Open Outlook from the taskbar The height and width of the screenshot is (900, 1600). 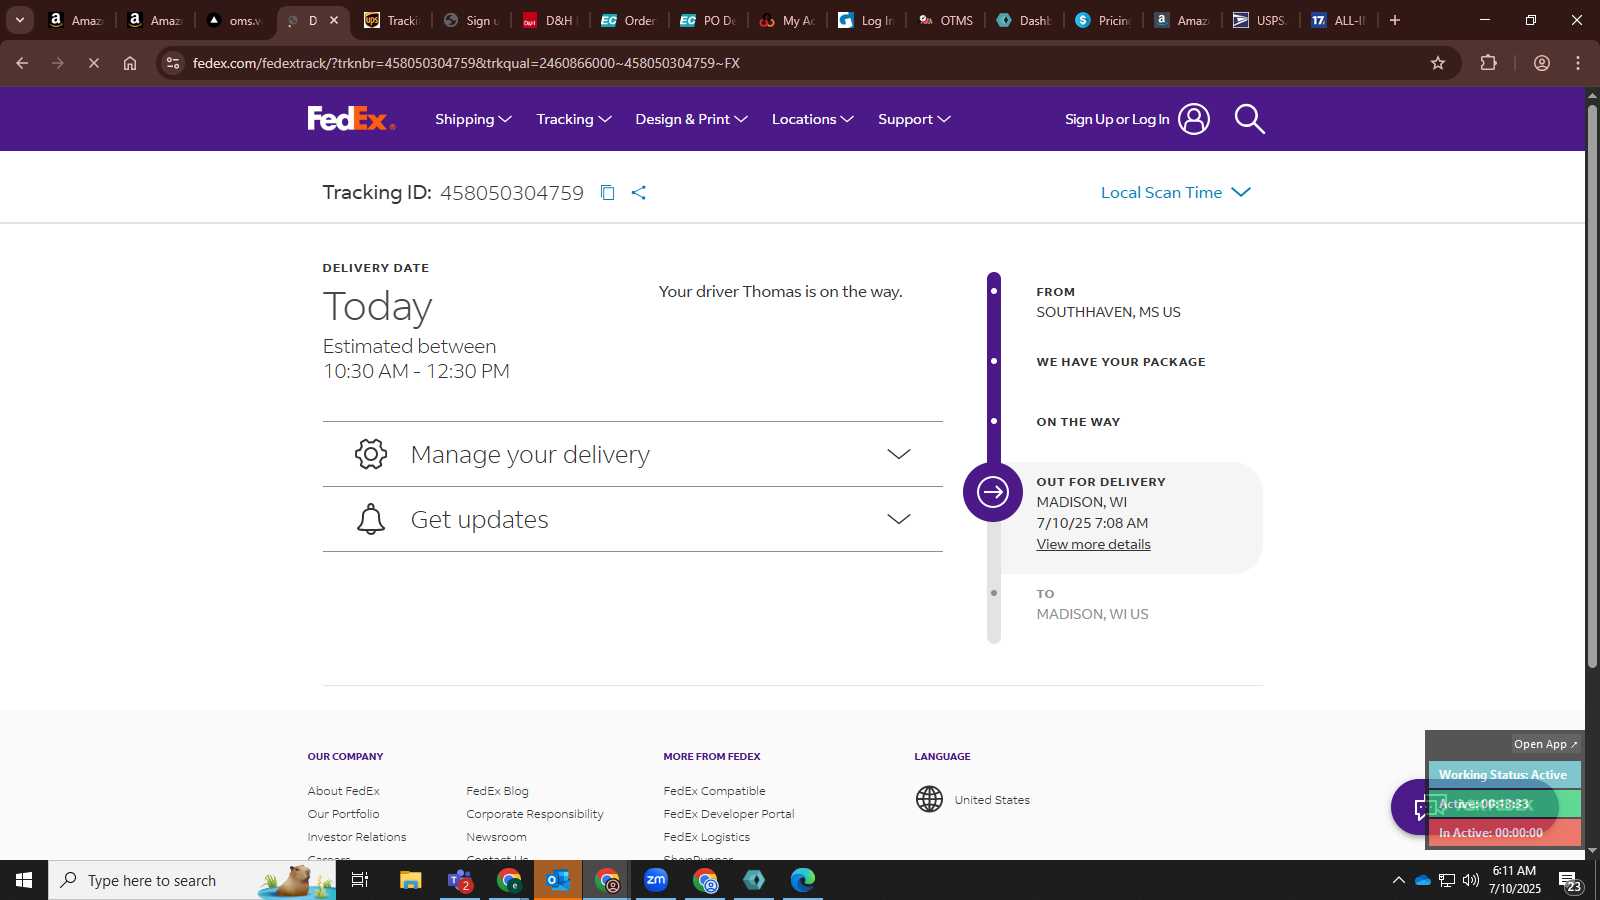(x=558, y=880)
